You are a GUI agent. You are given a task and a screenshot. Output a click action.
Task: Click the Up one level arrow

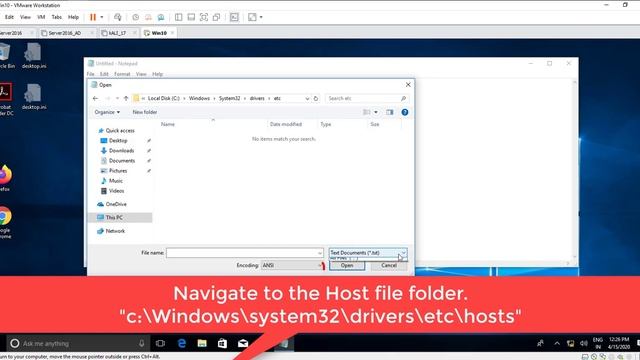pyautogui.click(x=126, y=98)
